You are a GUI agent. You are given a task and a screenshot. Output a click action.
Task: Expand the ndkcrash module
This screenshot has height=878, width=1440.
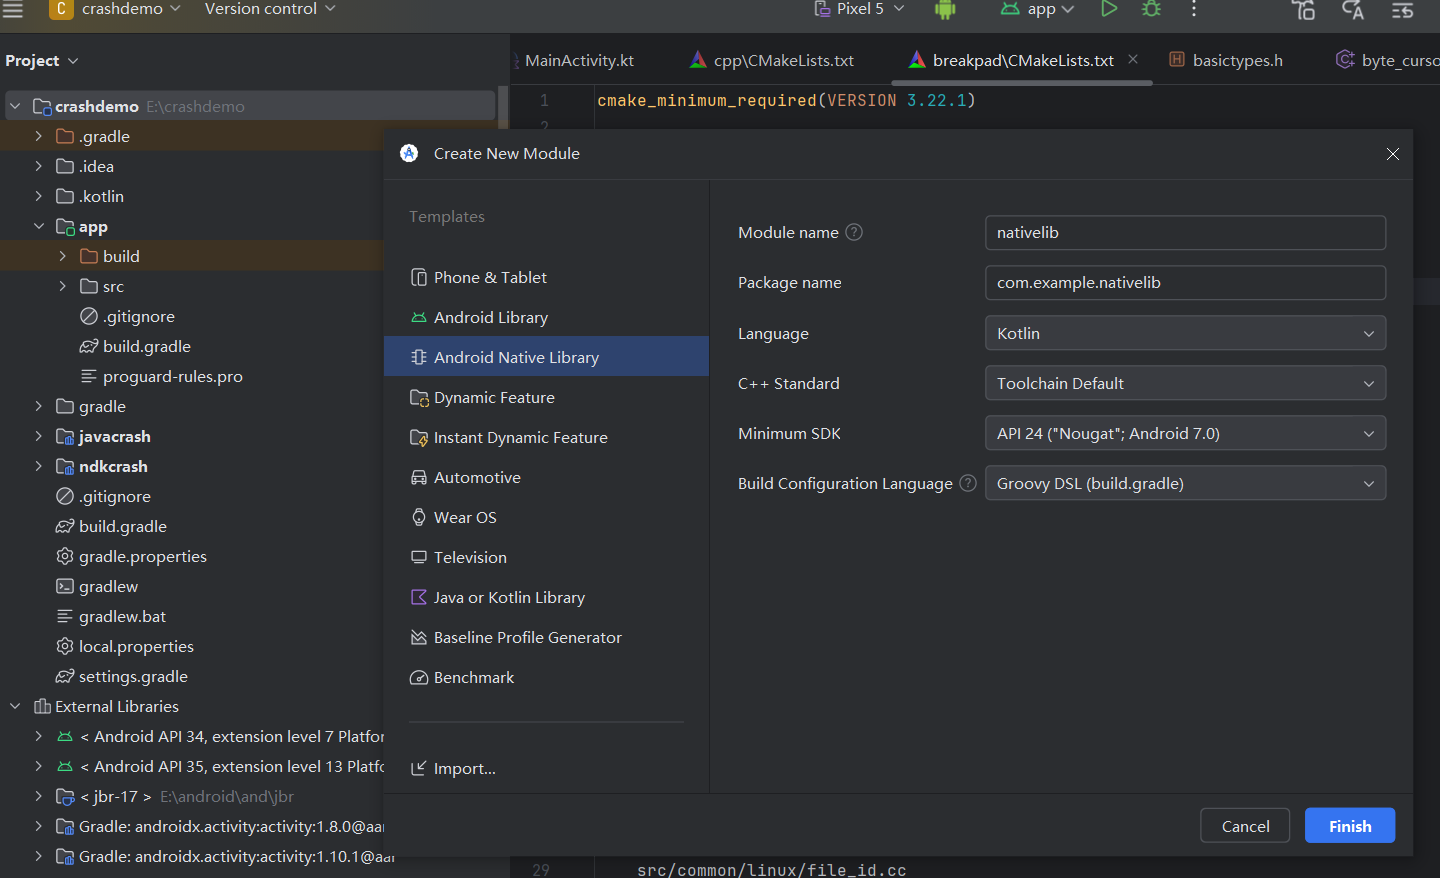pos(39,466)
